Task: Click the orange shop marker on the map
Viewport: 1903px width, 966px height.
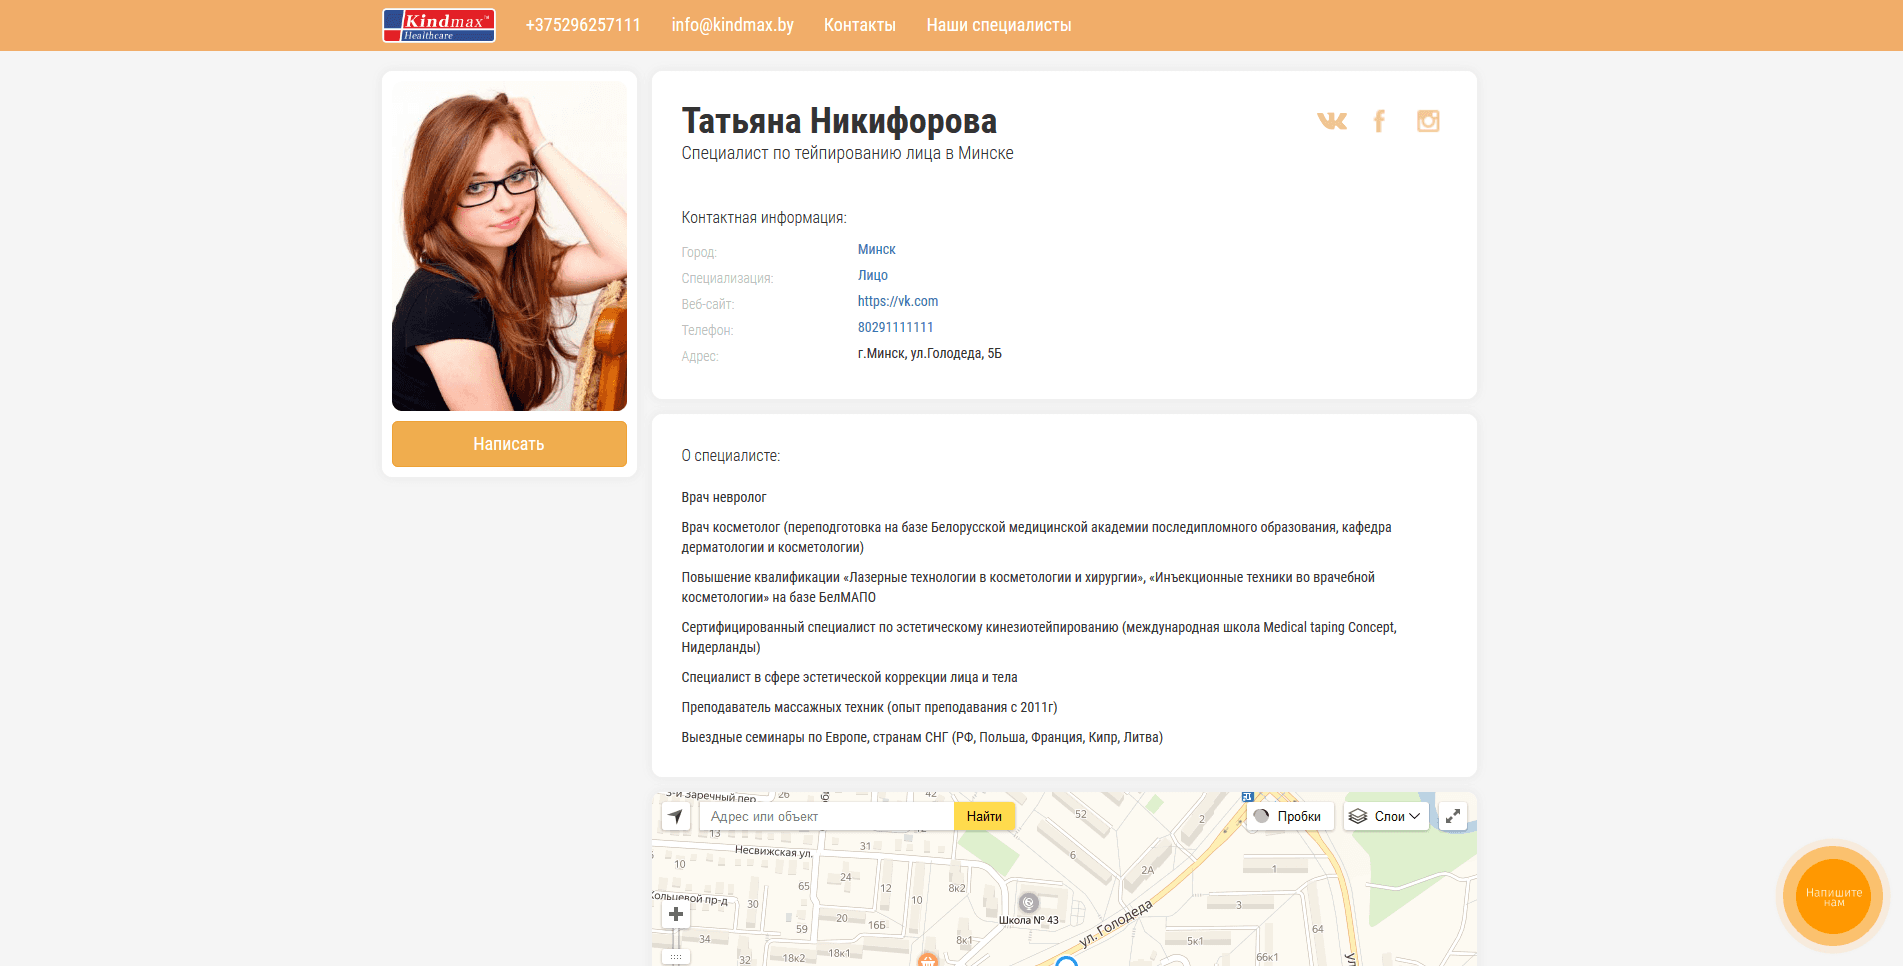Action: (x=927, y=959)
